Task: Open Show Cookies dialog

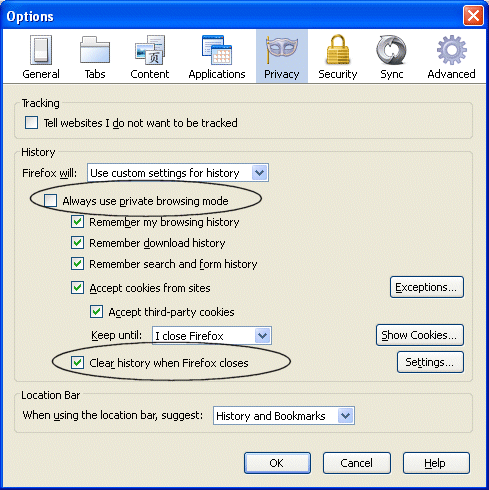Action: (420, 335)
